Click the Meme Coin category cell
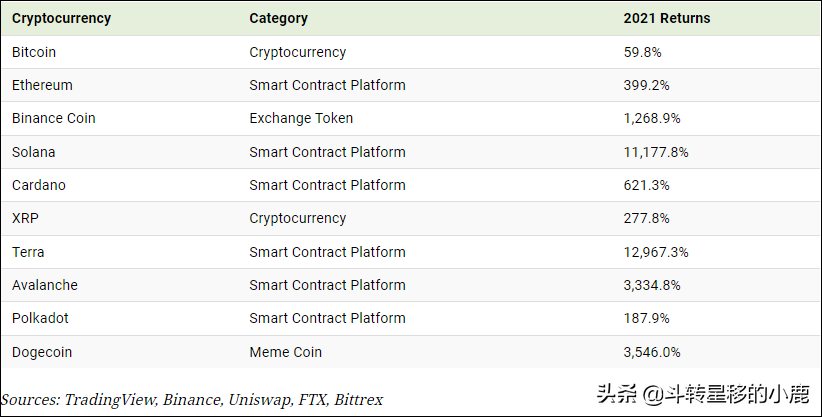Image resolution: width=822 pixels, height=417 pixels. [286, 352]
